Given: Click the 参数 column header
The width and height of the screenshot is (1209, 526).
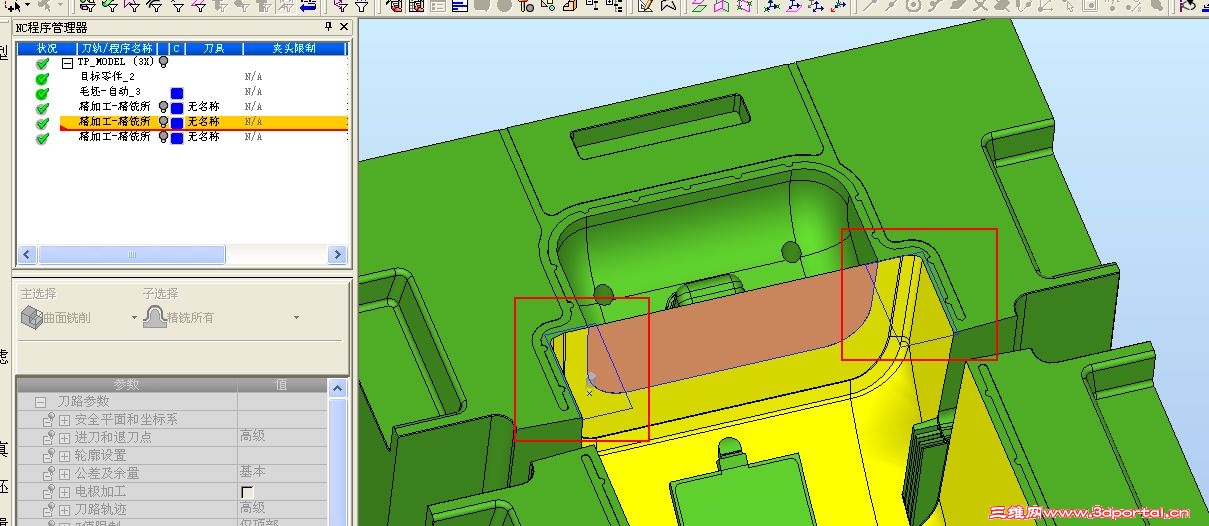Looking at the screenshot, I should click(127, 384).
